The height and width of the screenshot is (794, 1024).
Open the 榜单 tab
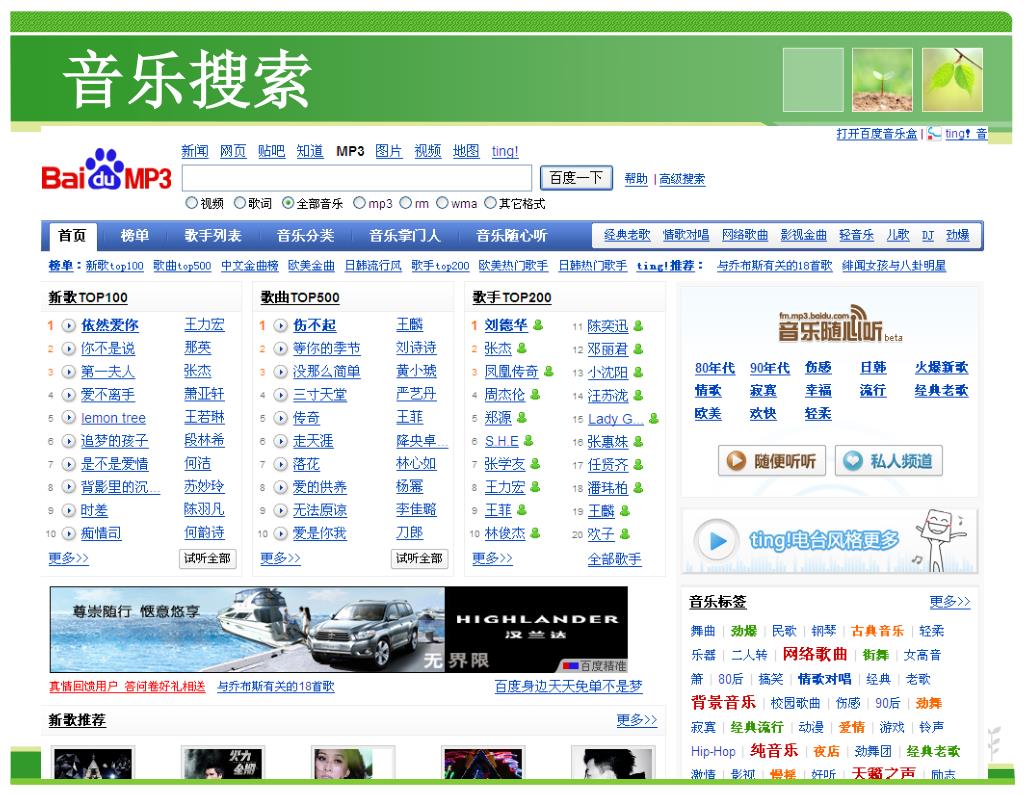pyautogui.click(x=135, y=236)
